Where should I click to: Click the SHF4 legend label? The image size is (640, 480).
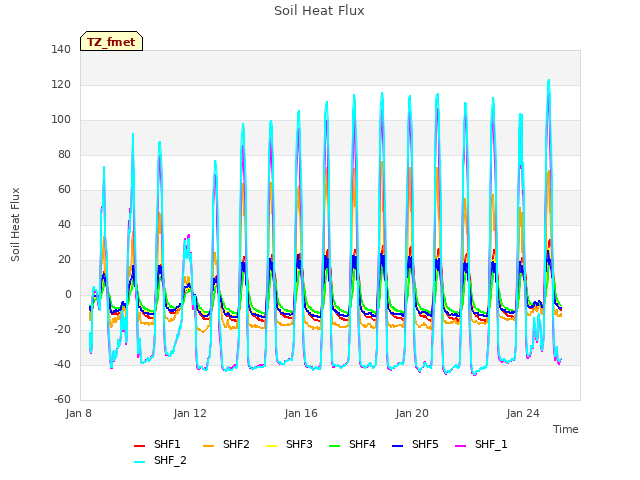click(362, 444)
